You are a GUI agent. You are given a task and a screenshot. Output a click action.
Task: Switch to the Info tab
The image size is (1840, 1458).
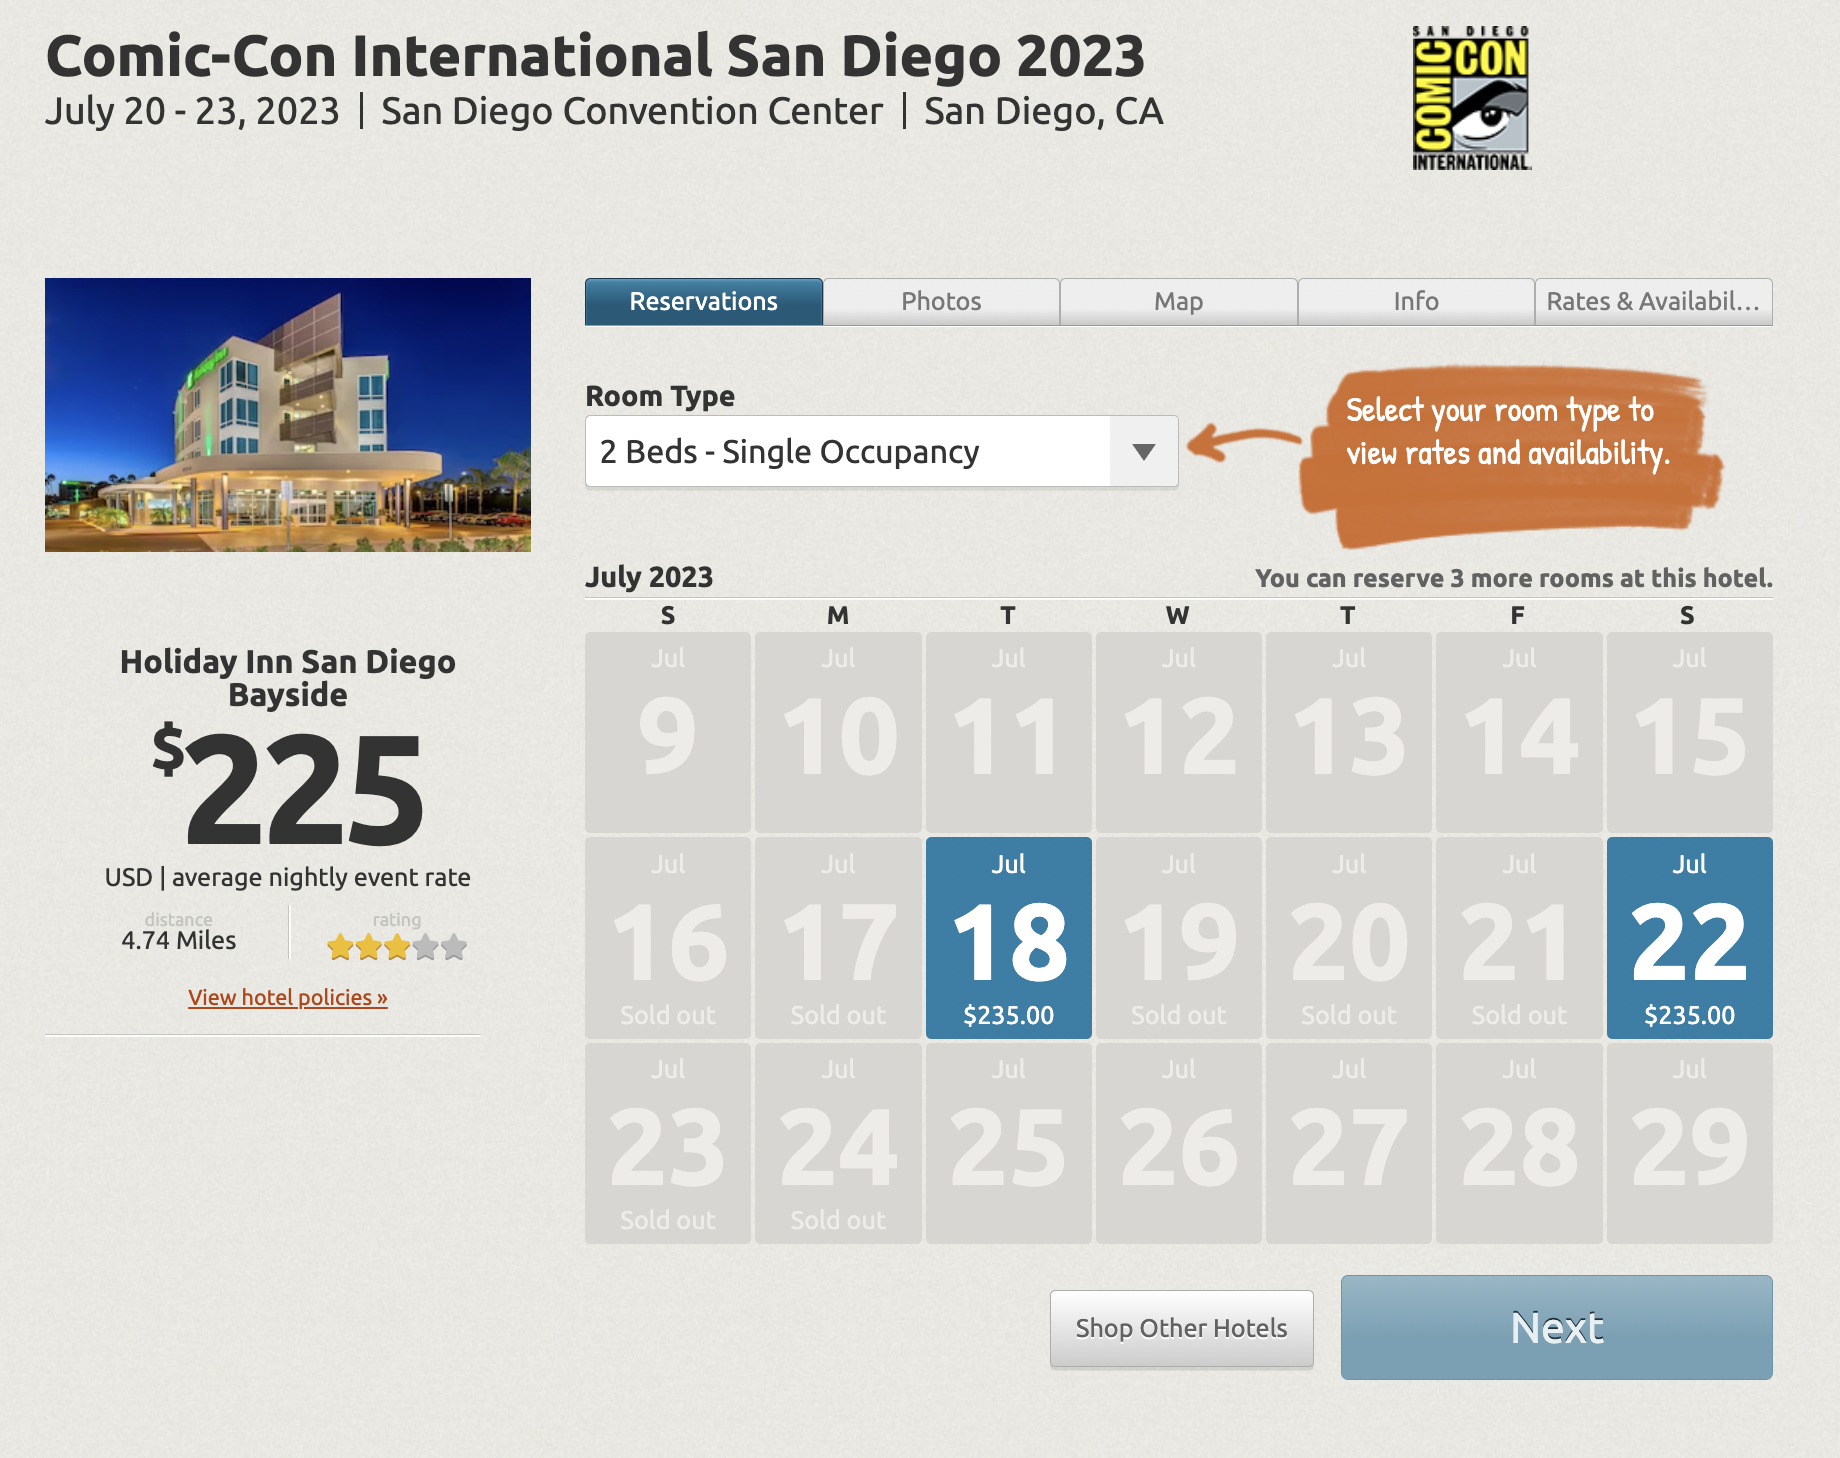pyautogui.click(x=1416, y=301)
